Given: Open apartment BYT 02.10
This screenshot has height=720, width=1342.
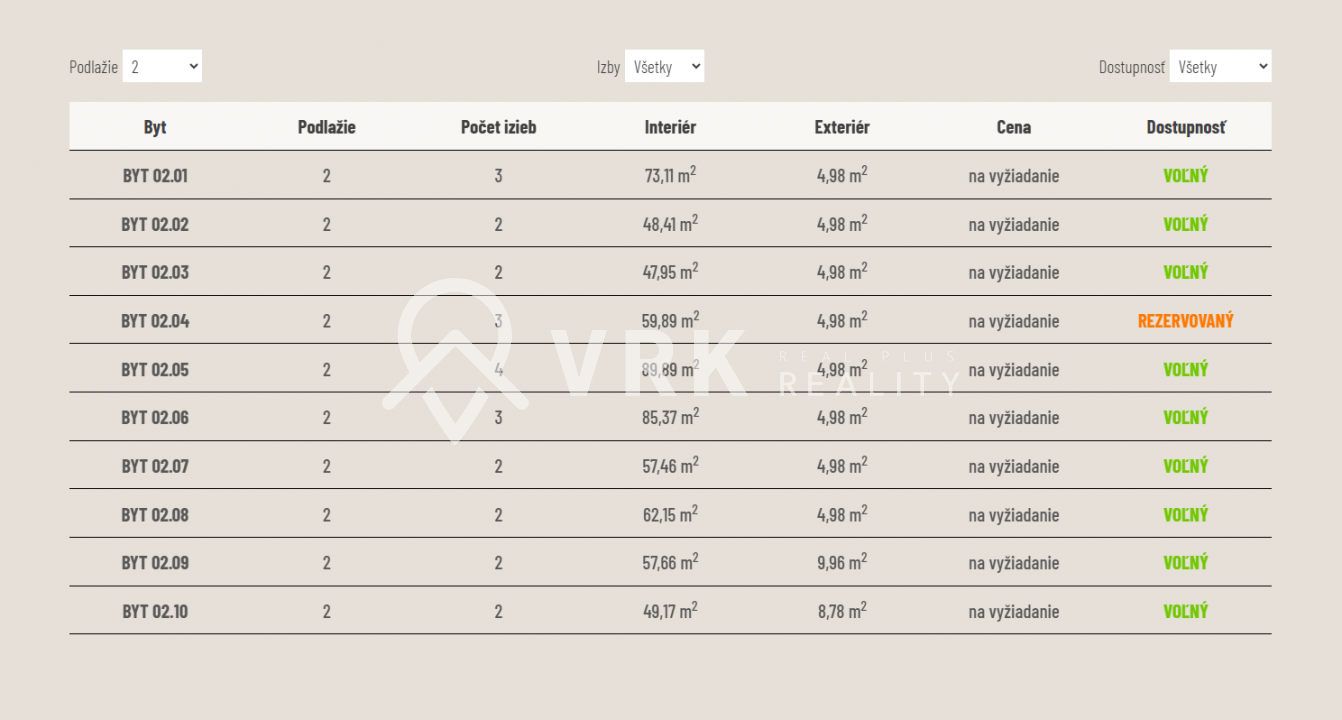Looking at the screenshot, I should tap(155, 611).
